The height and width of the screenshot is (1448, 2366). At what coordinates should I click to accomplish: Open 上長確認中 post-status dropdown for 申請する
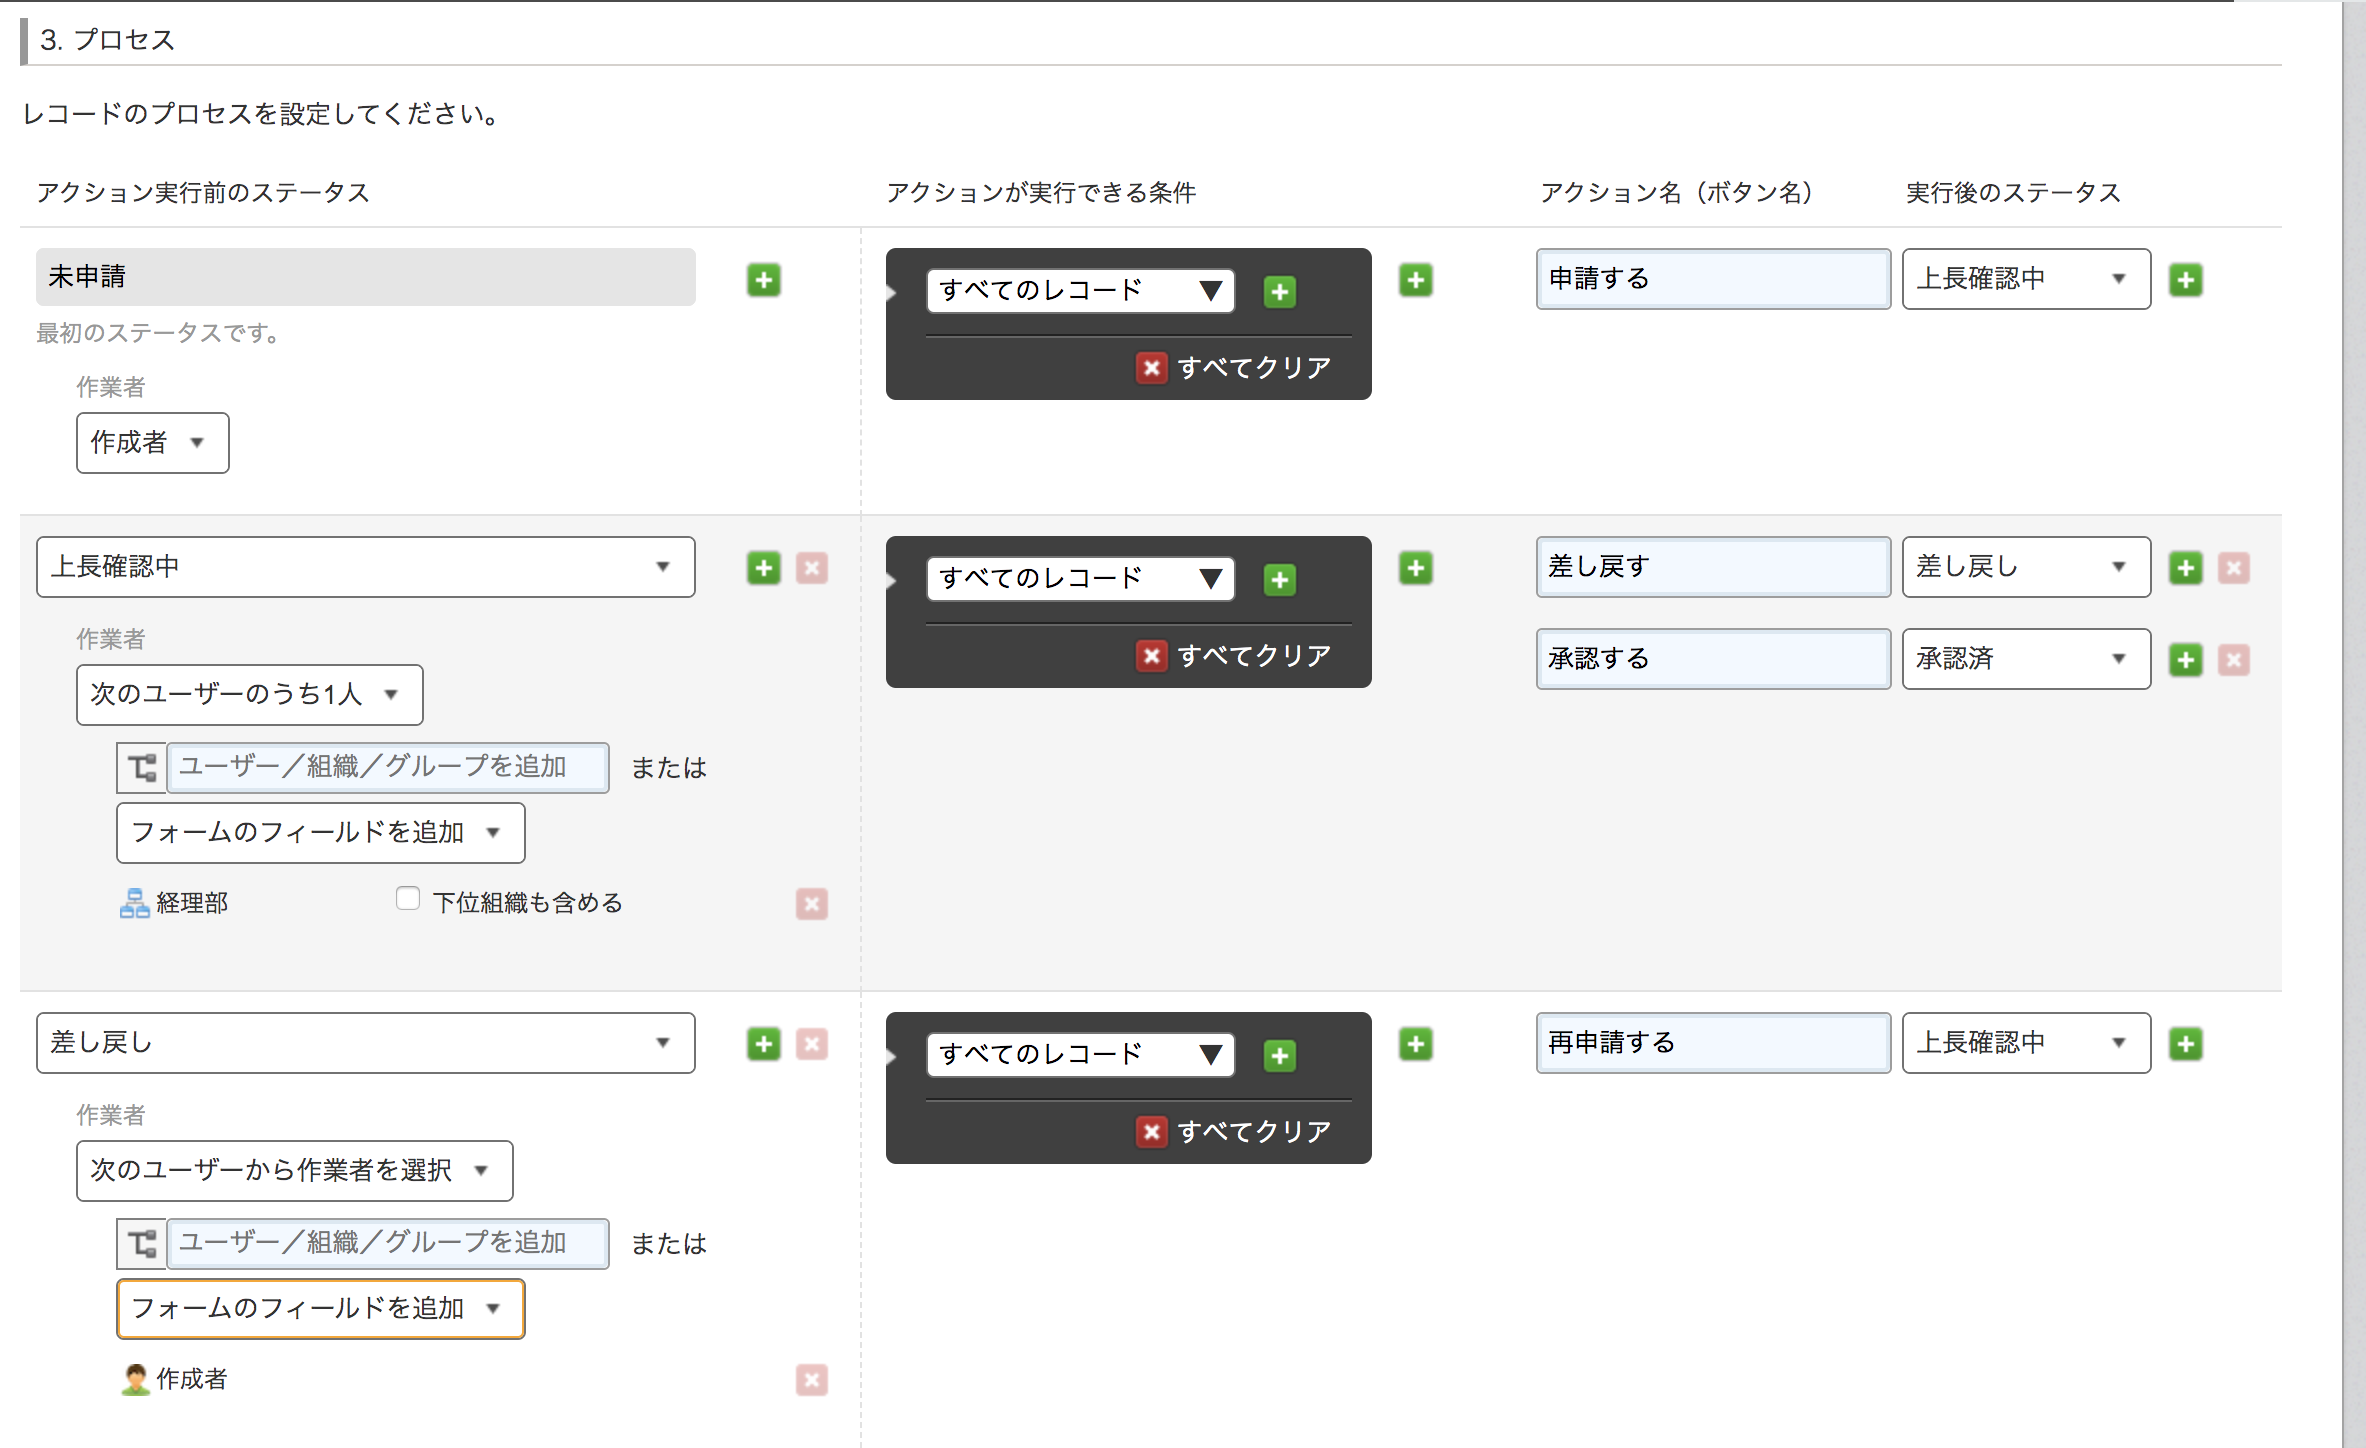2027,279
